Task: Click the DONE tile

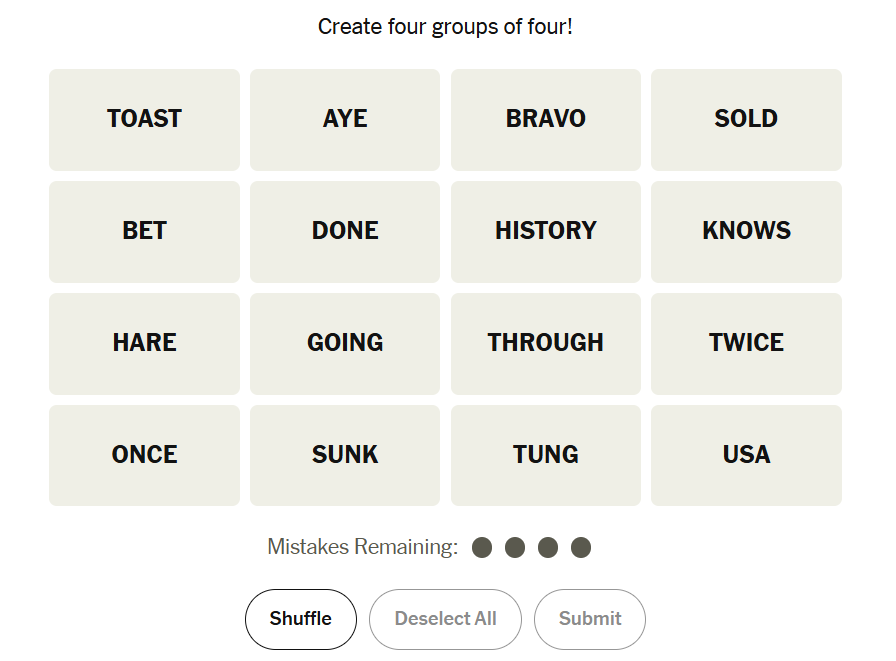Action: coord(345,232)
